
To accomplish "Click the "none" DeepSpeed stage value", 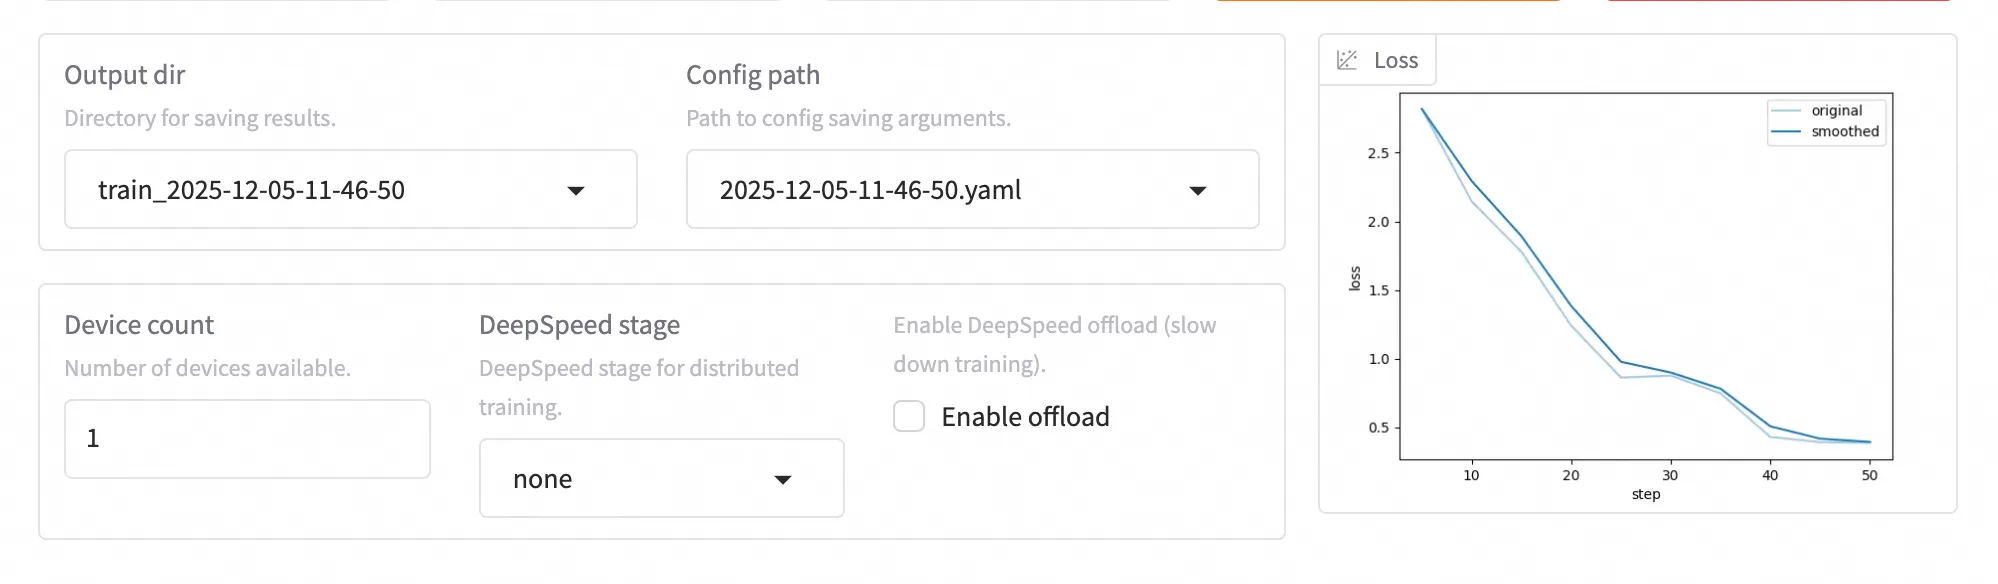I will (x=542, y=480).
